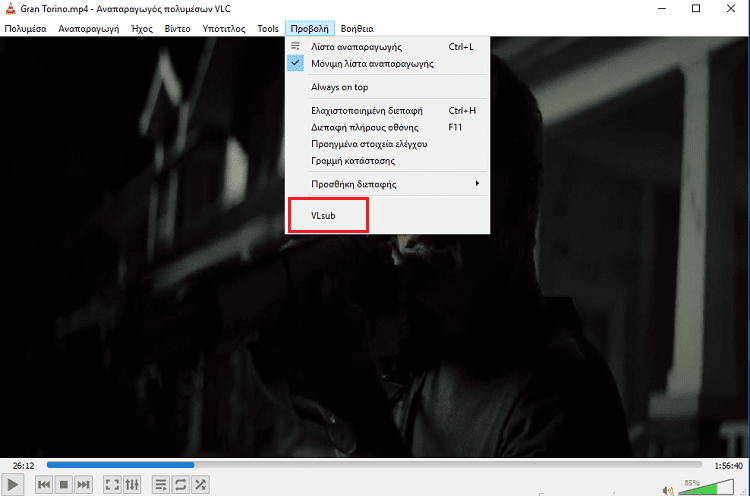Expand Προσθήκη διεπαφής submenu
The image size is (750, 496).
pyautogui.click(x=387, y=184)
